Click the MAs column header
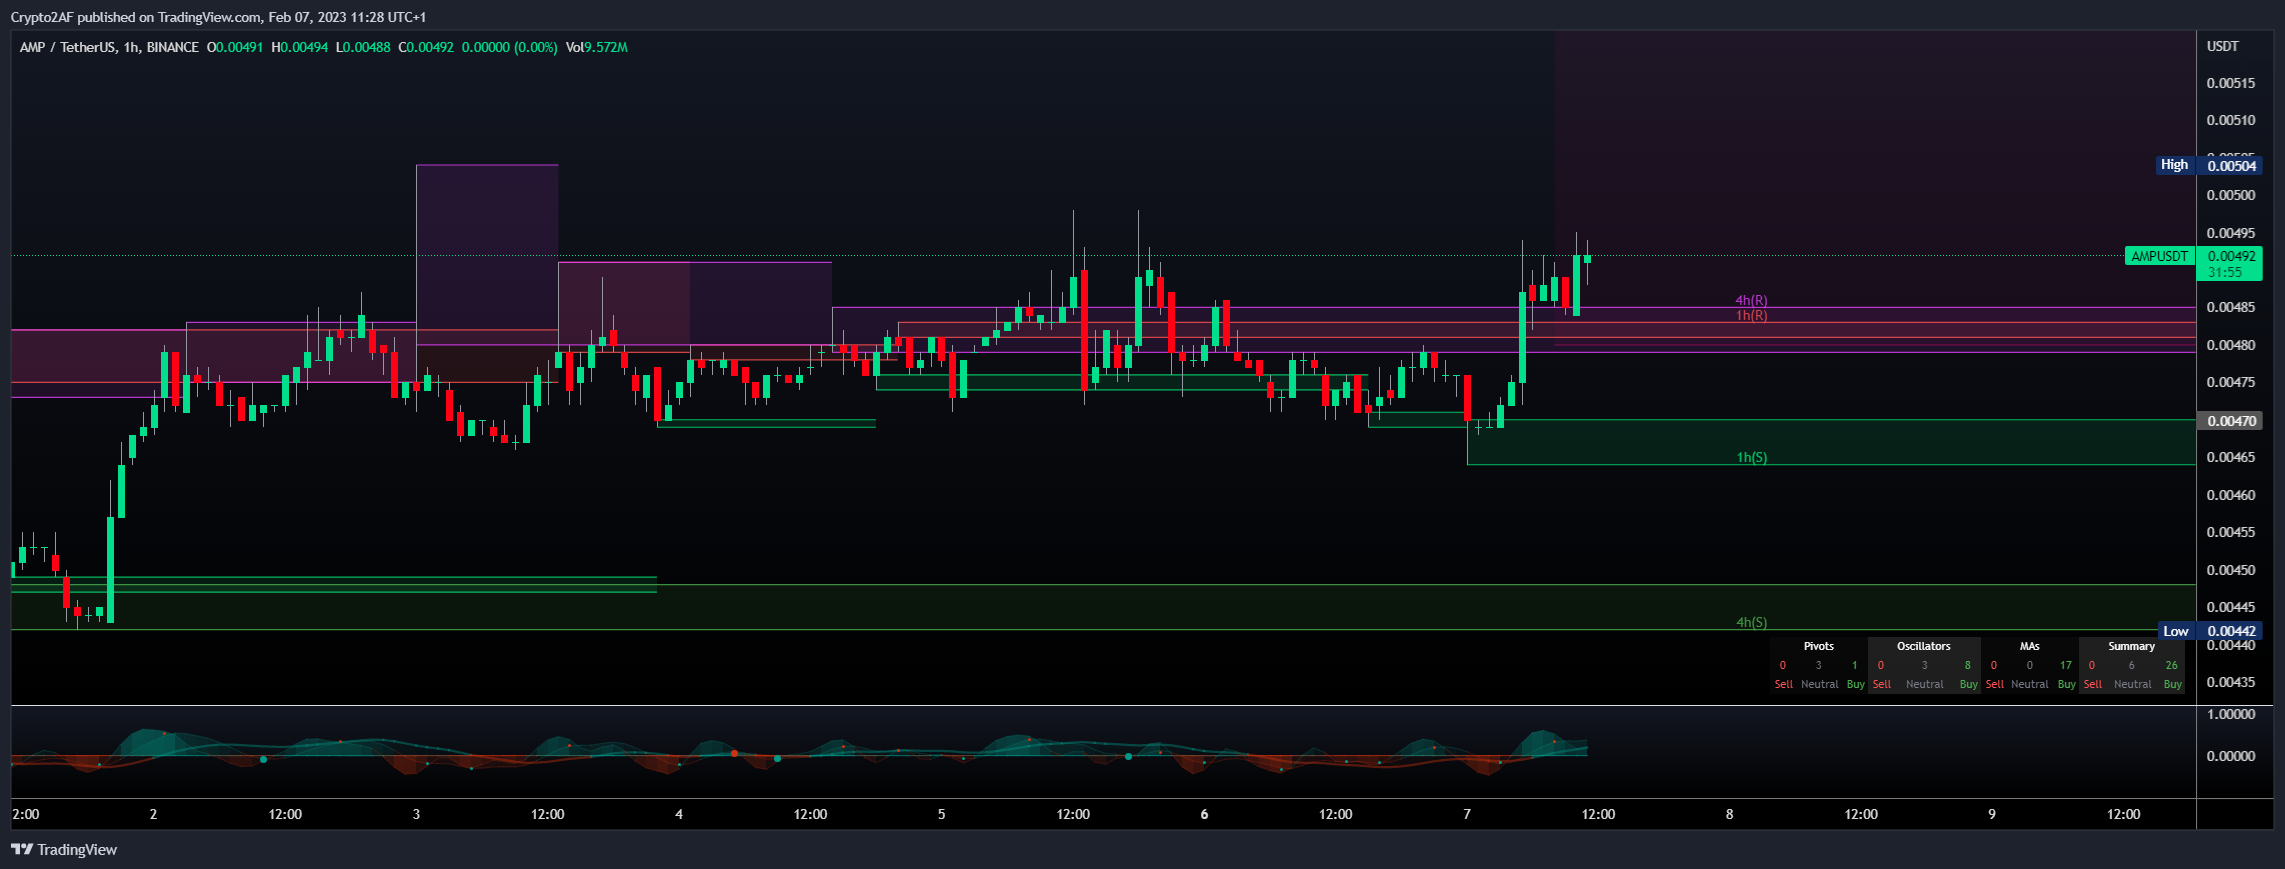The image size is (2285, 869). [2029, 646]
